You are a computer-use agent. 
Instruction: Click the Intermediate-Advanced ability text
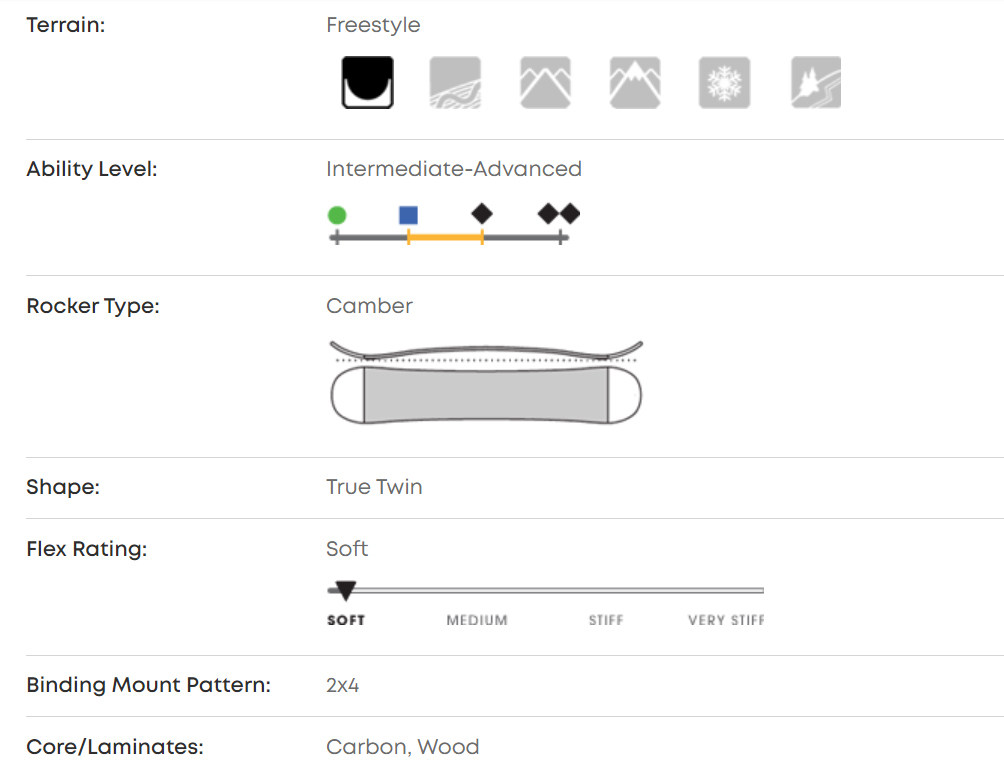click(x=454, y=169)
